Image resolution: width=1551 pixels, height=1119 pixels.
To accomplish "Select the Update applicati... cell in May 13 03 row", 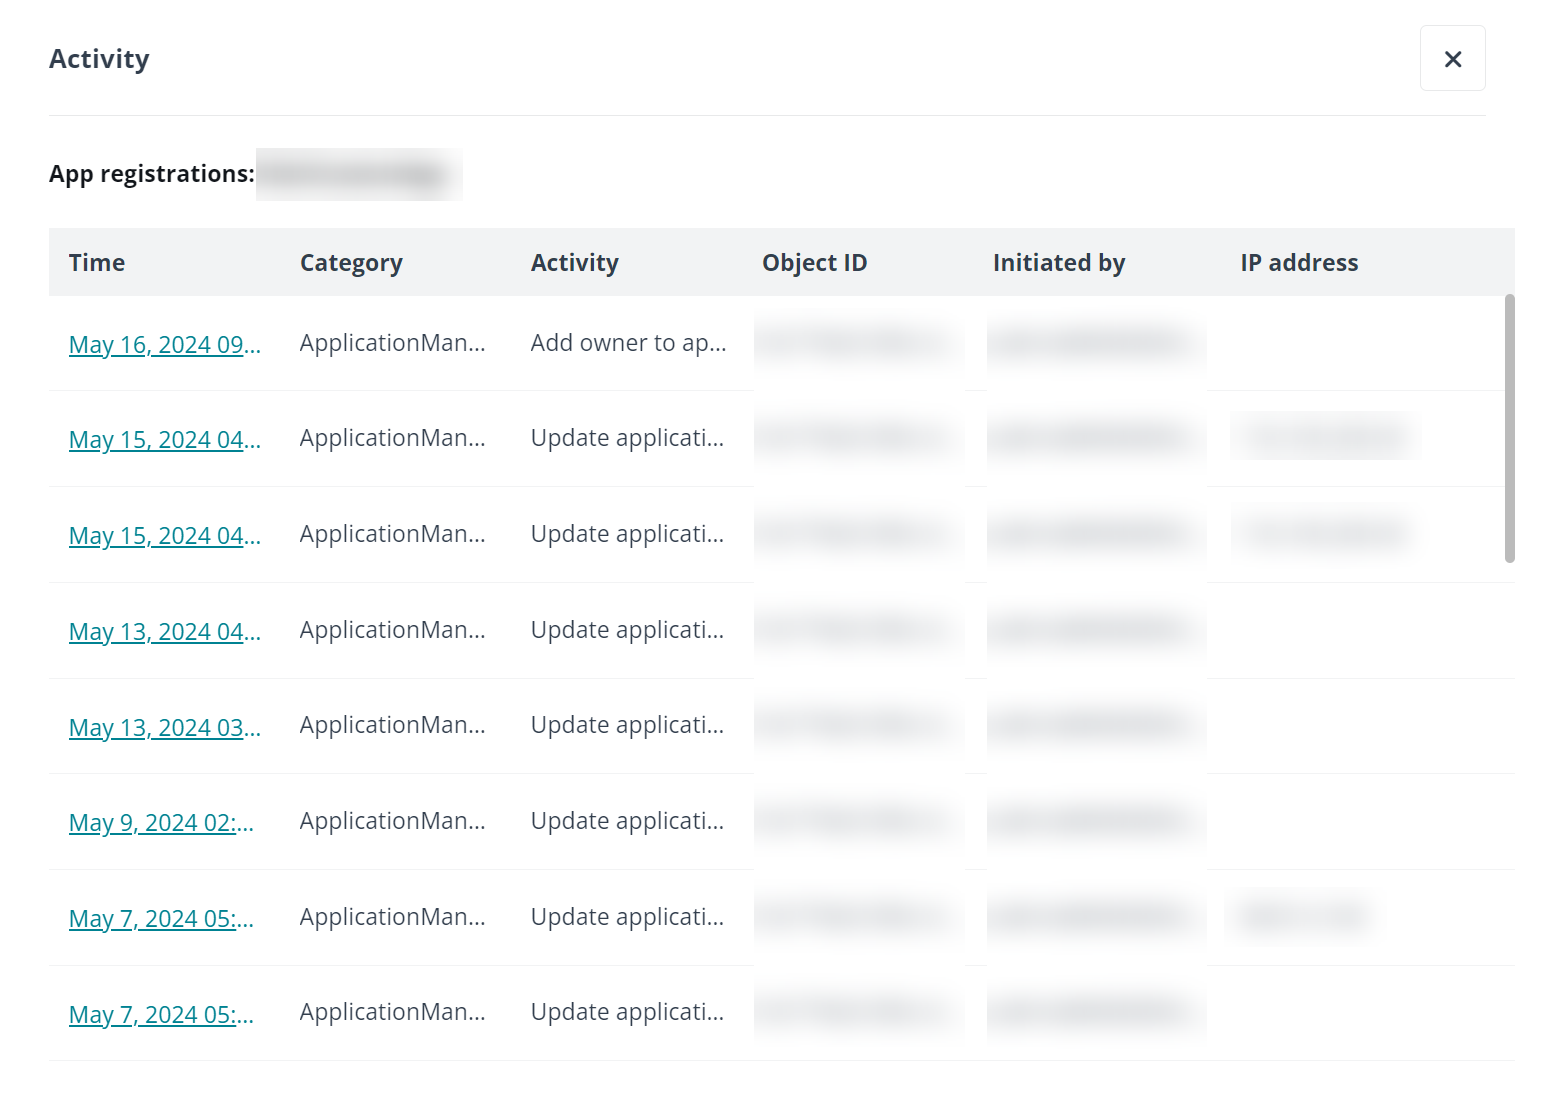I will tap(627, 725).
